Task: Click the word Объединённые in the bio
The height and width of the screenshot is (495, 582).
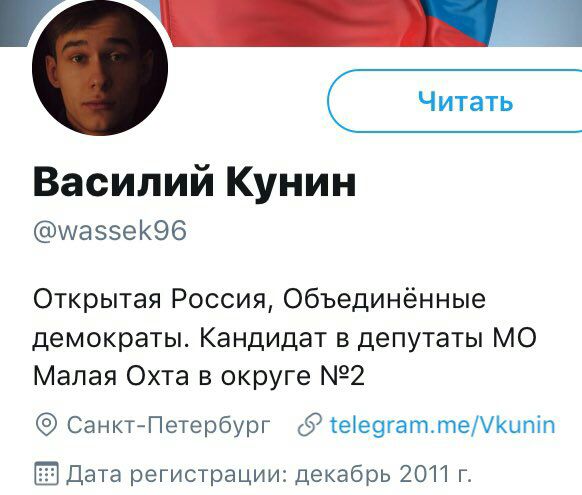Action: 384,298
